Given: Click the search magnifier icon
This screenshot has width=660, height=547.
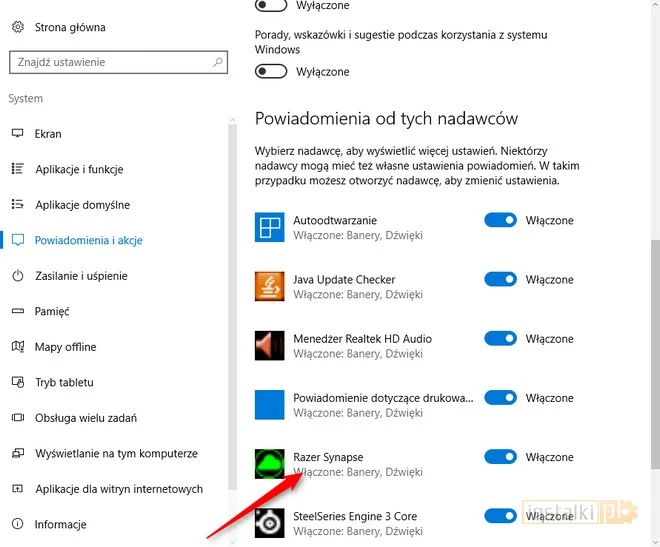Looking at the screenshot, I should tap(218, 62).
